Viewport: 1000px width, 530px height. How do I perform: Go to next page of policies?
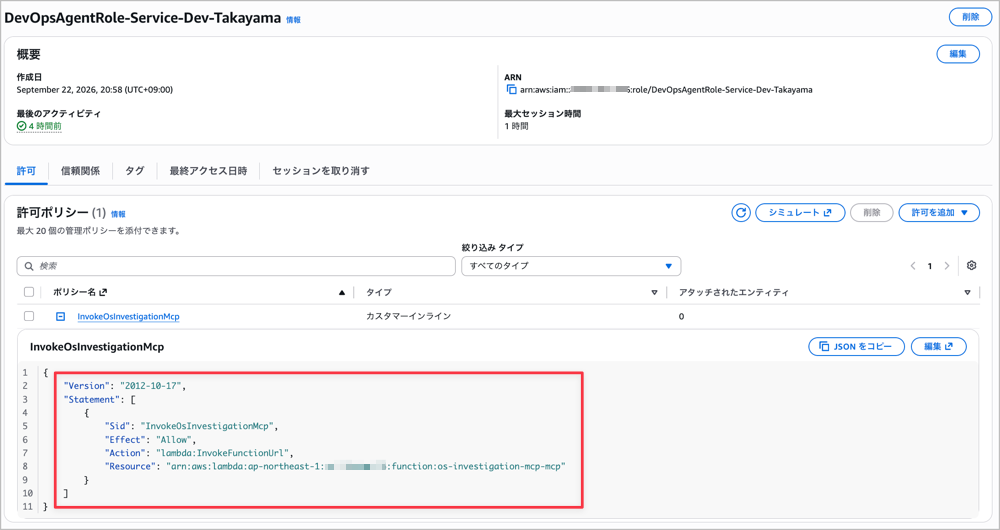click(x=946, y=266)
